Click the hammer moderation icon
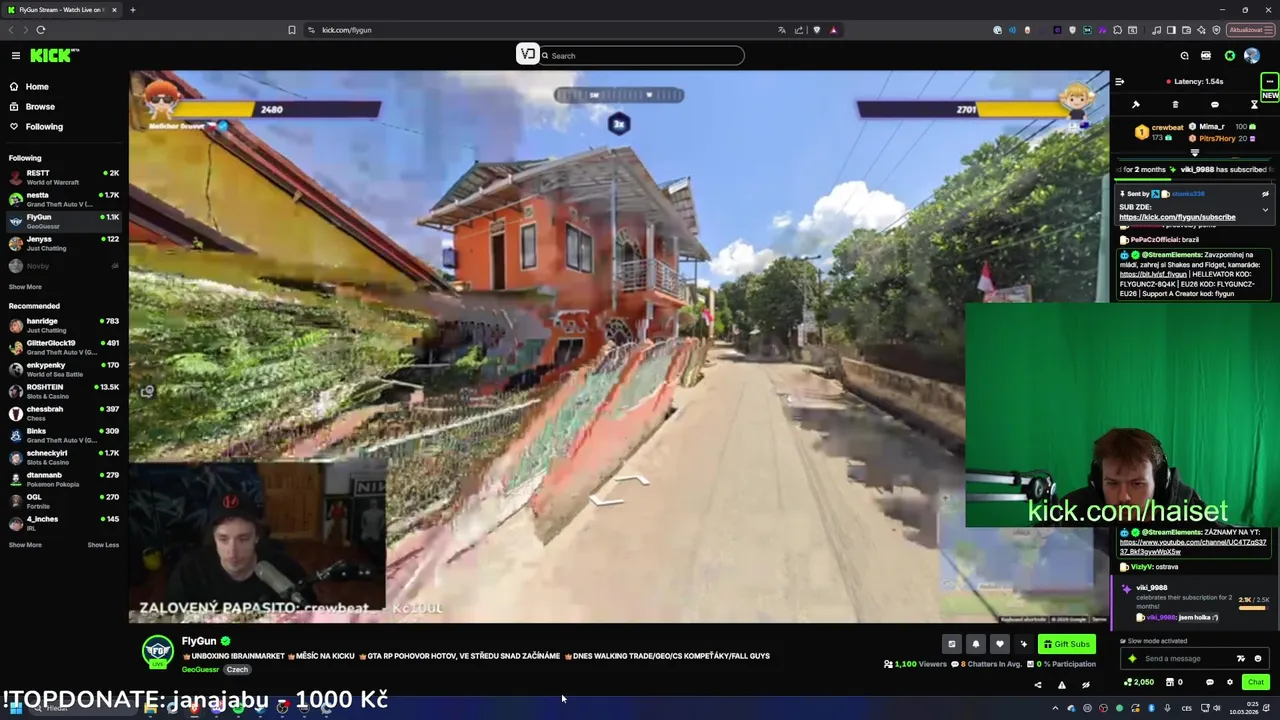Image resolution: width=1280 pixels, height=720 pixels. click(1136, 104)
